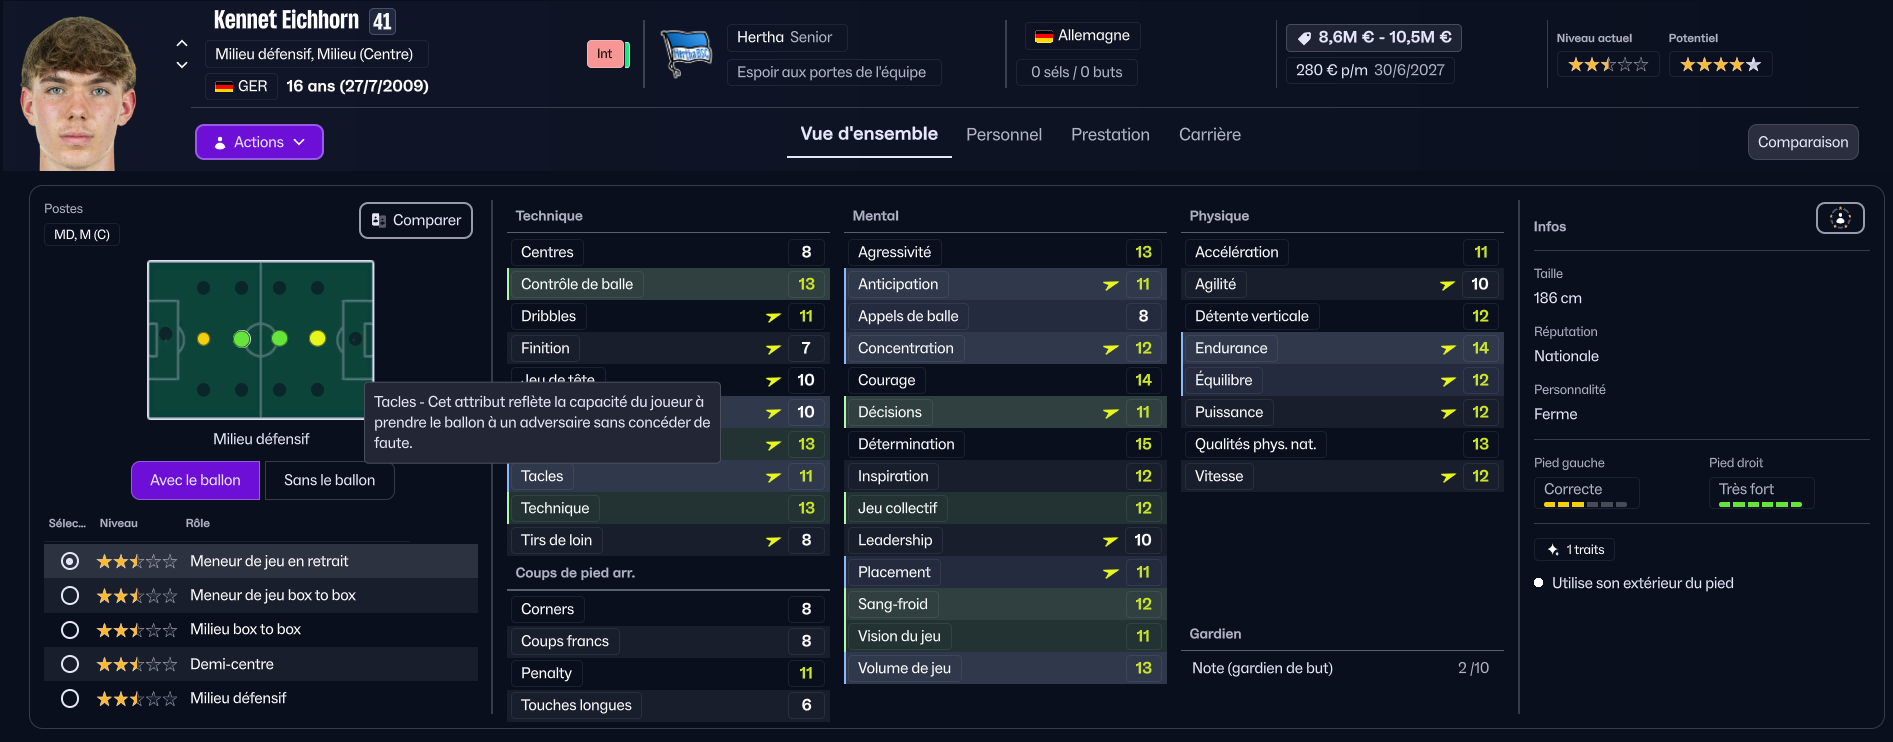Click the Allemagne flag icon

[1043, 36]
